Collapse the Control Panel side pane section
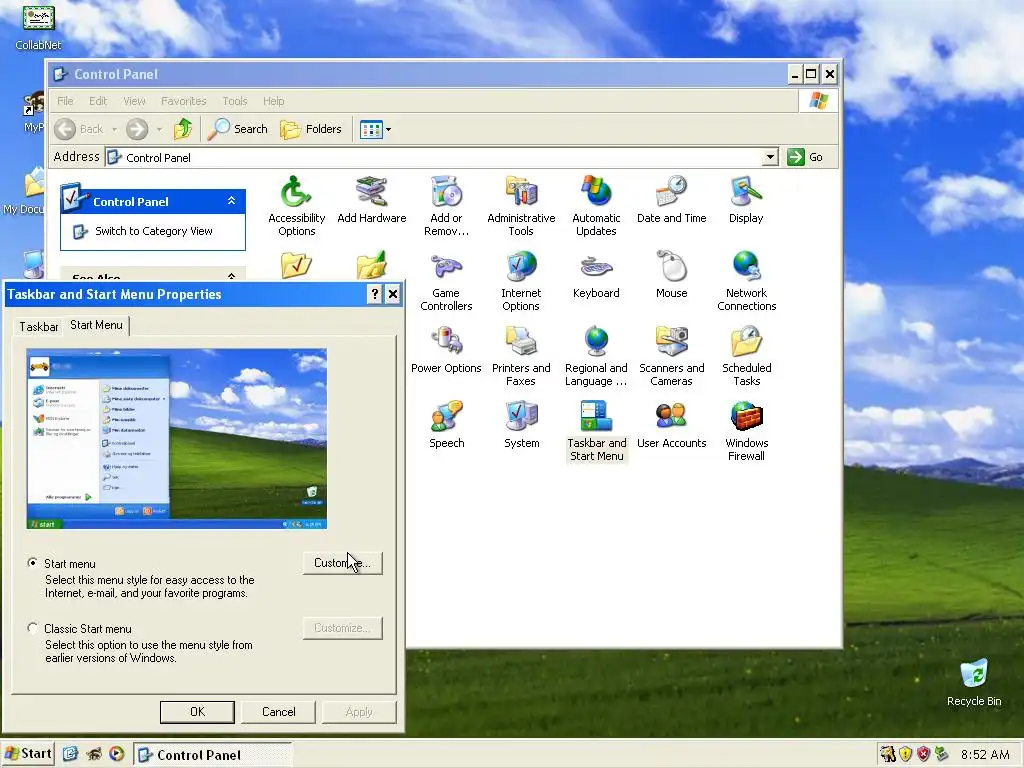 click(231, 201)
